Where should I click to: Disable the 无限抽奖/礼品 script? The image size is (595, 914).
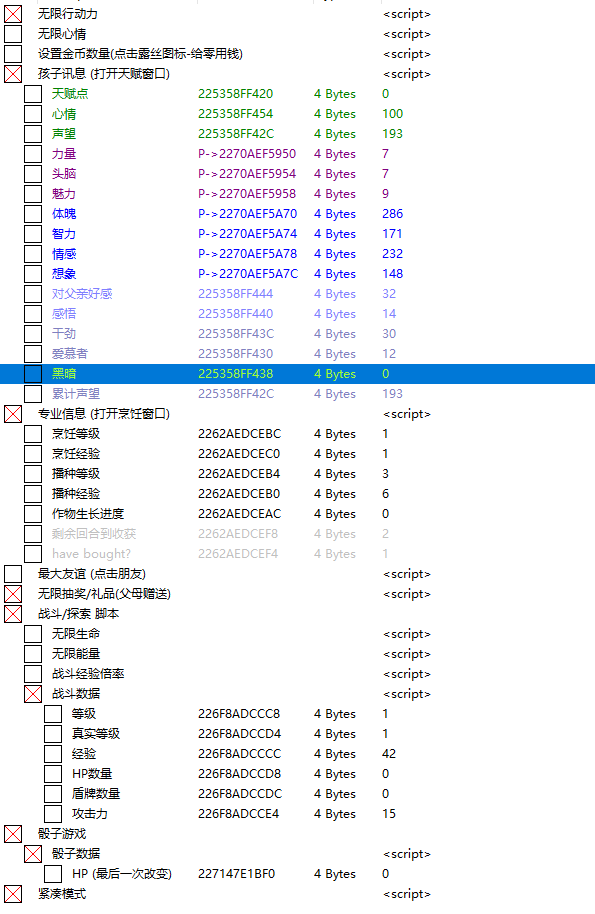(13, 594)
